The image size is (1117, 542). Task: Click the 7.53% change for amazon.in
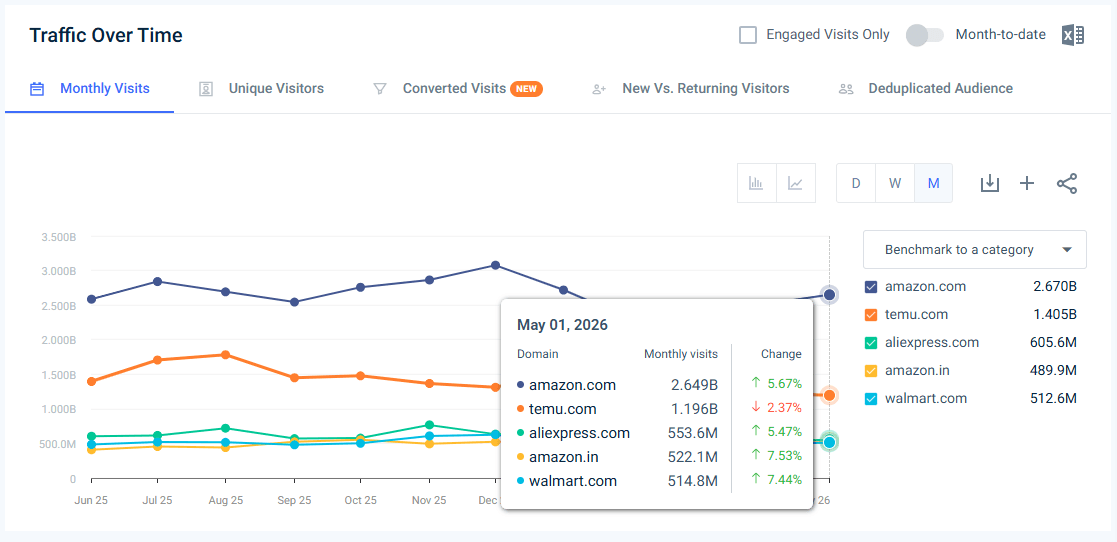(x=783, y=456)
